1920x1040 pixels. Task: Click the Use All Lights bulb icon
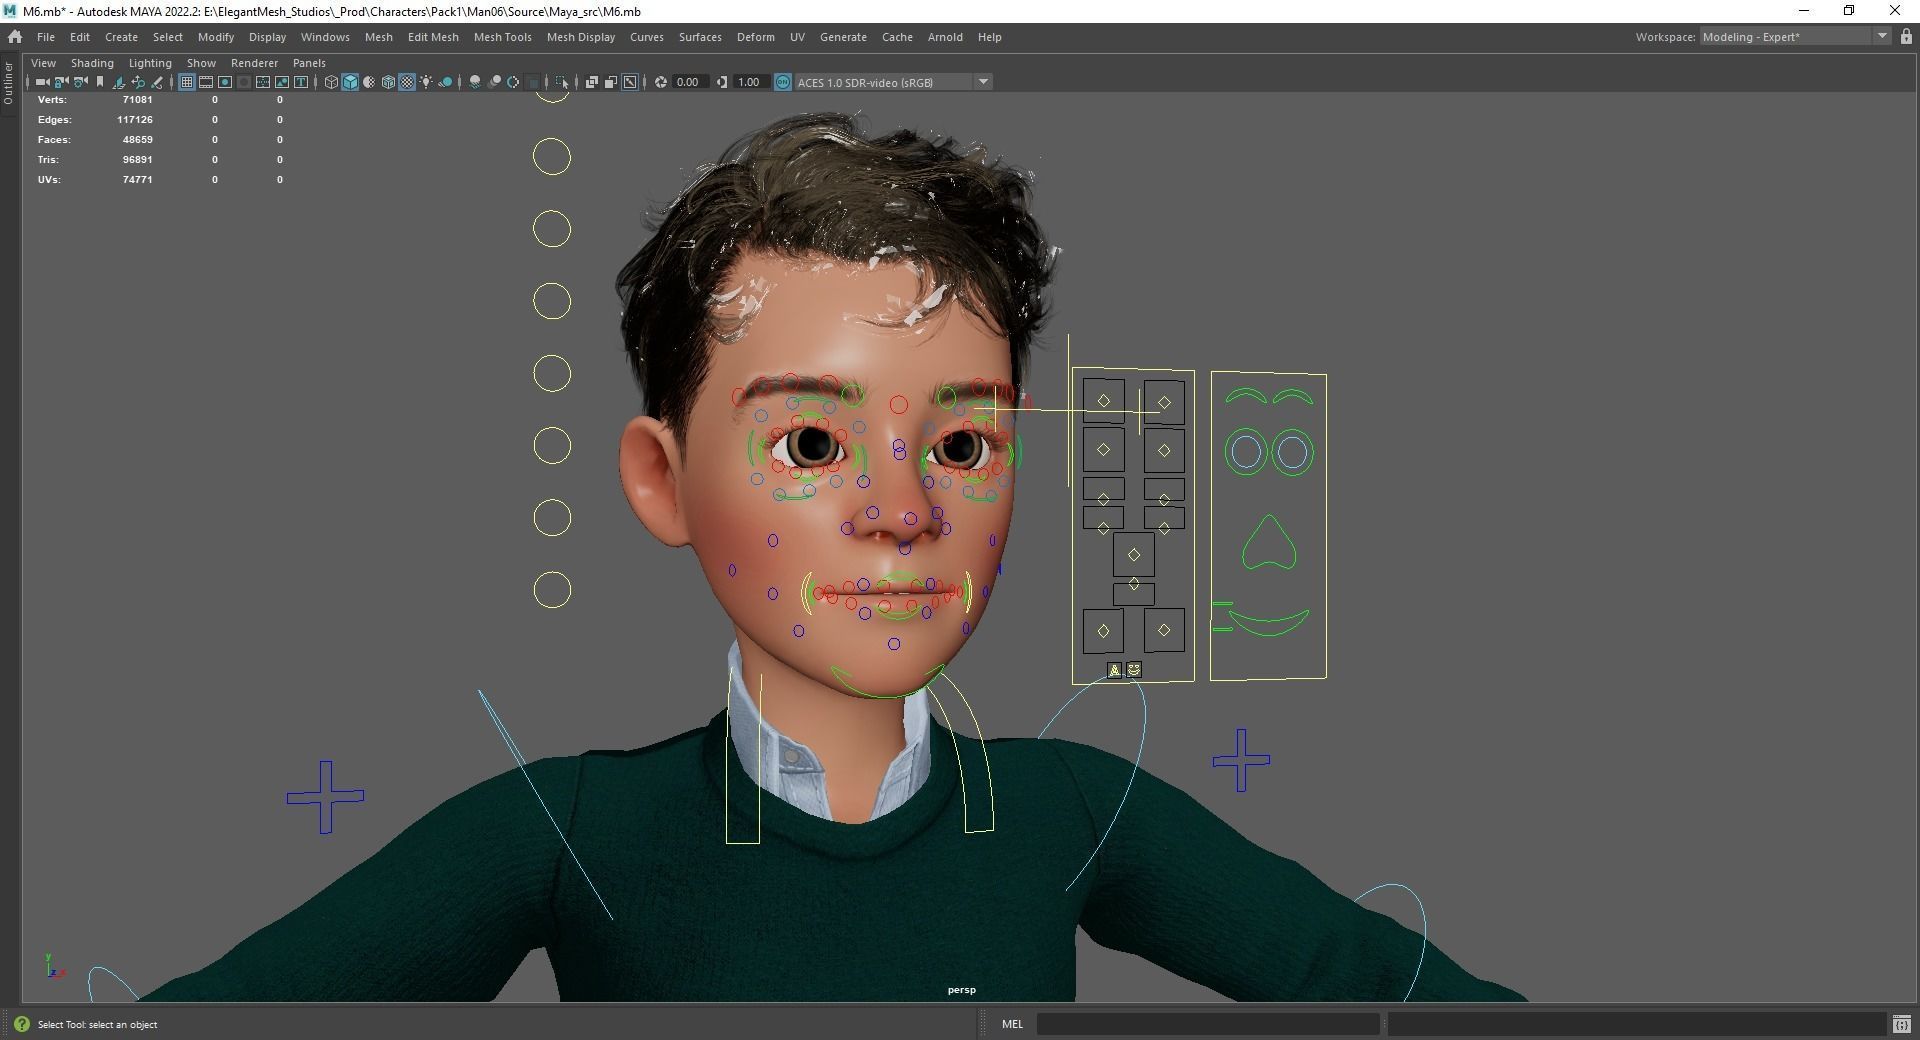426,82
